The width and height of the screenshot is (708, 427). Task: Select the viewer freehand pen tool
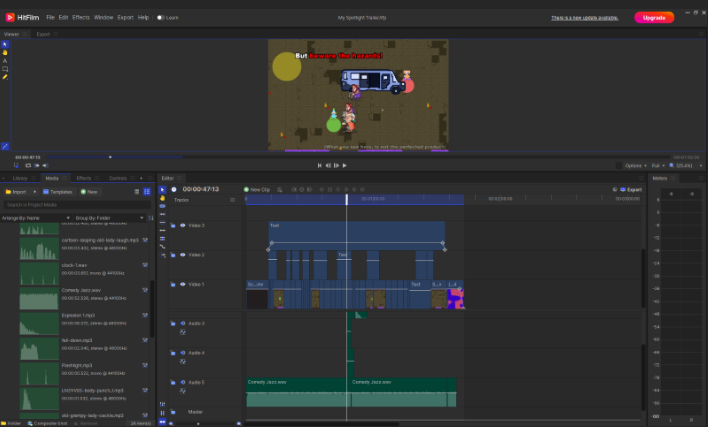coord(5,77)
